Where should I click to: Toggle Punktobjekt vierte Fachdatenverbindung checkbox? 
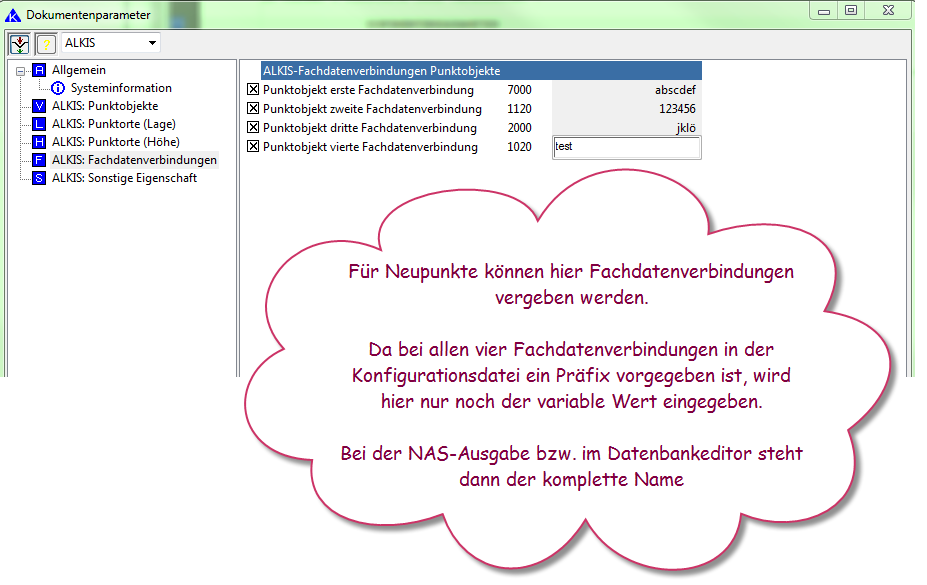pyautogui.click(x=253, y=147)
